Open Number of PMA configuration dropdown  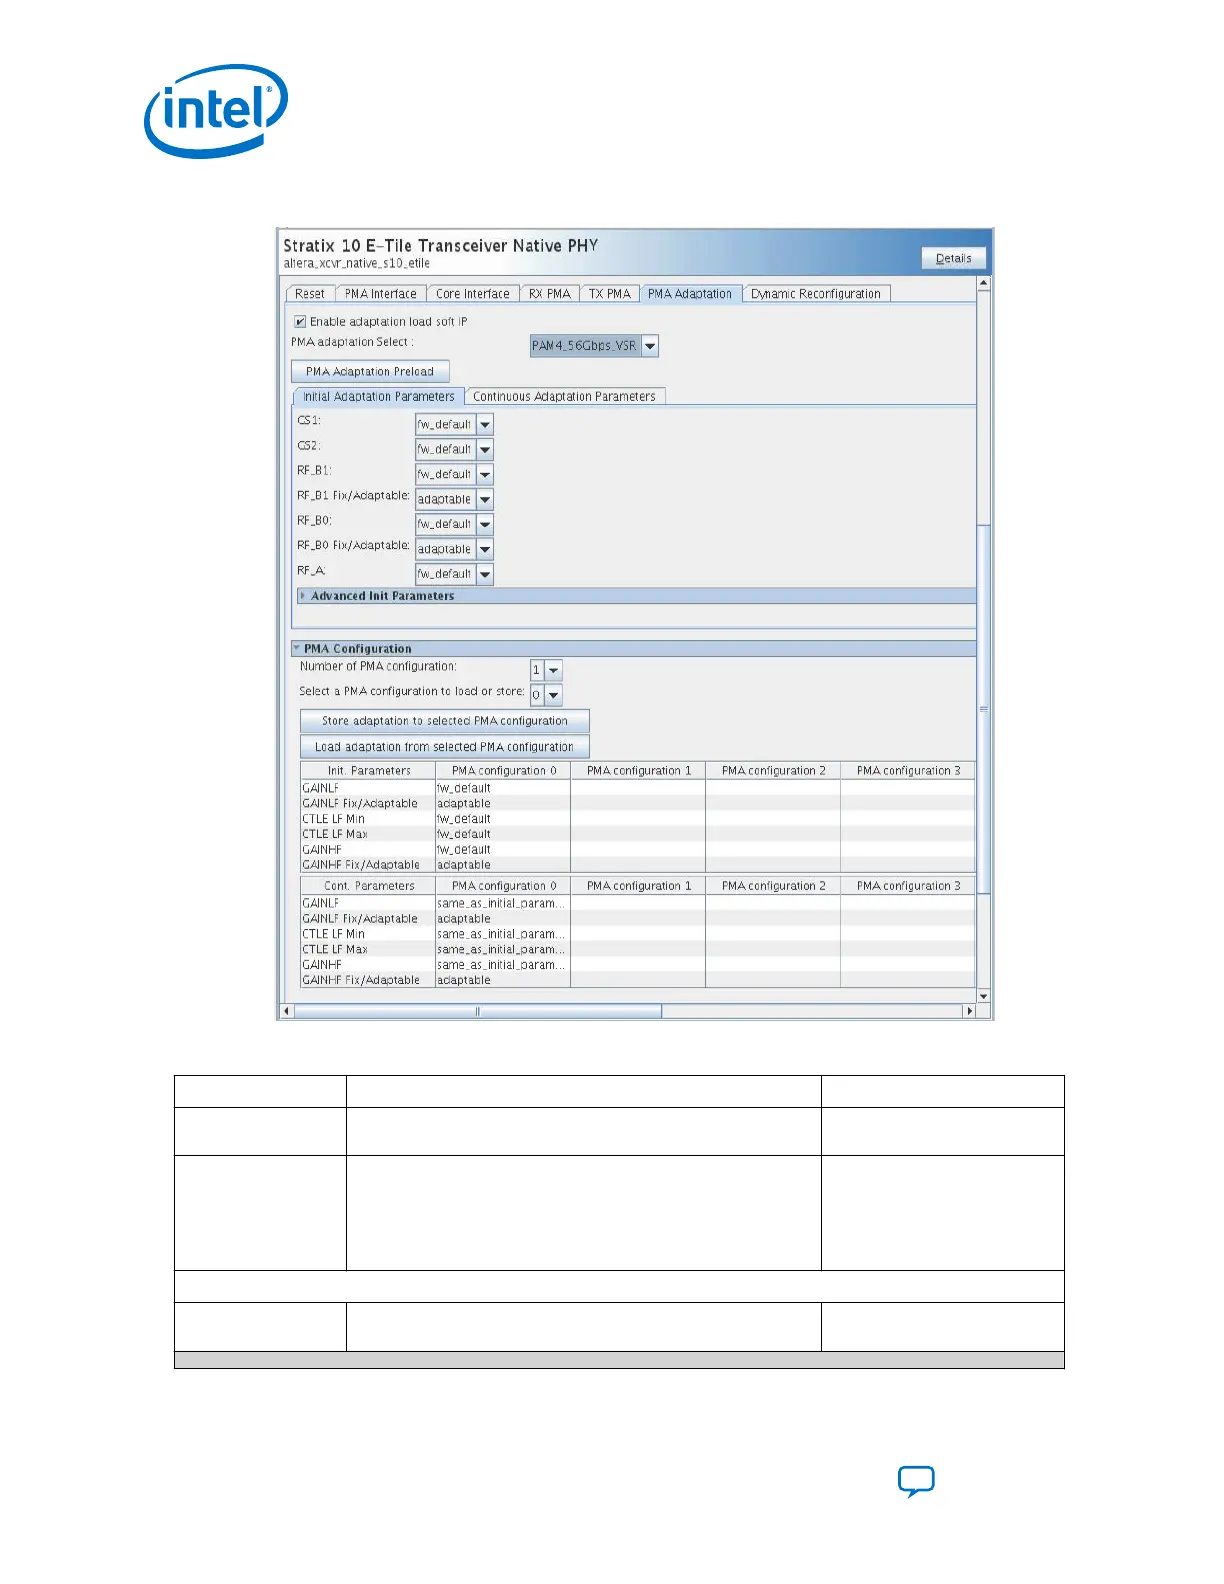point(546,670)
